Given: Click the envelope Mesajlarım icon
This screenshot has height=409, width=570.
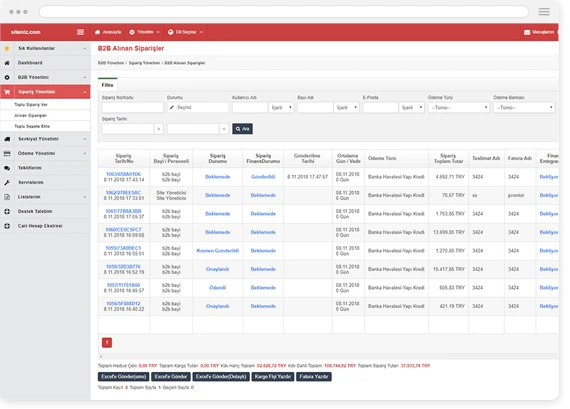Looking at the screenshot, I should click(527, 32).
